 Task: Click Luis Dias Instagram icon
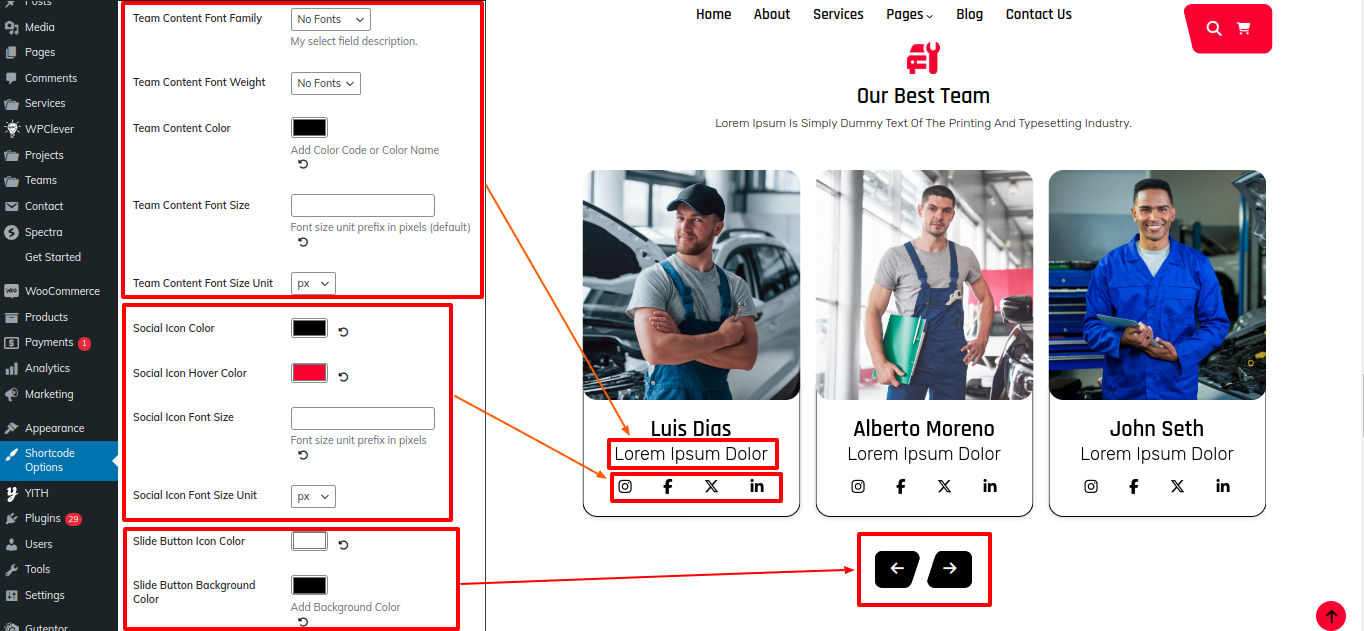tap(625, 486)
